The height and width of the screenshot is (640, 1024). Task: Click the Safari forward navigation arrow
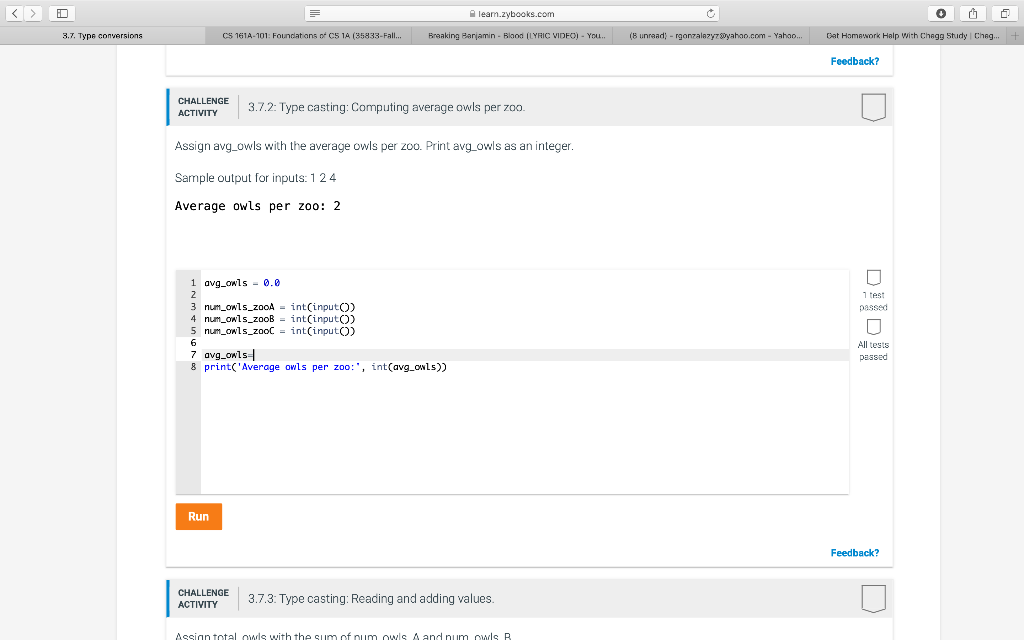pos(32,14)
